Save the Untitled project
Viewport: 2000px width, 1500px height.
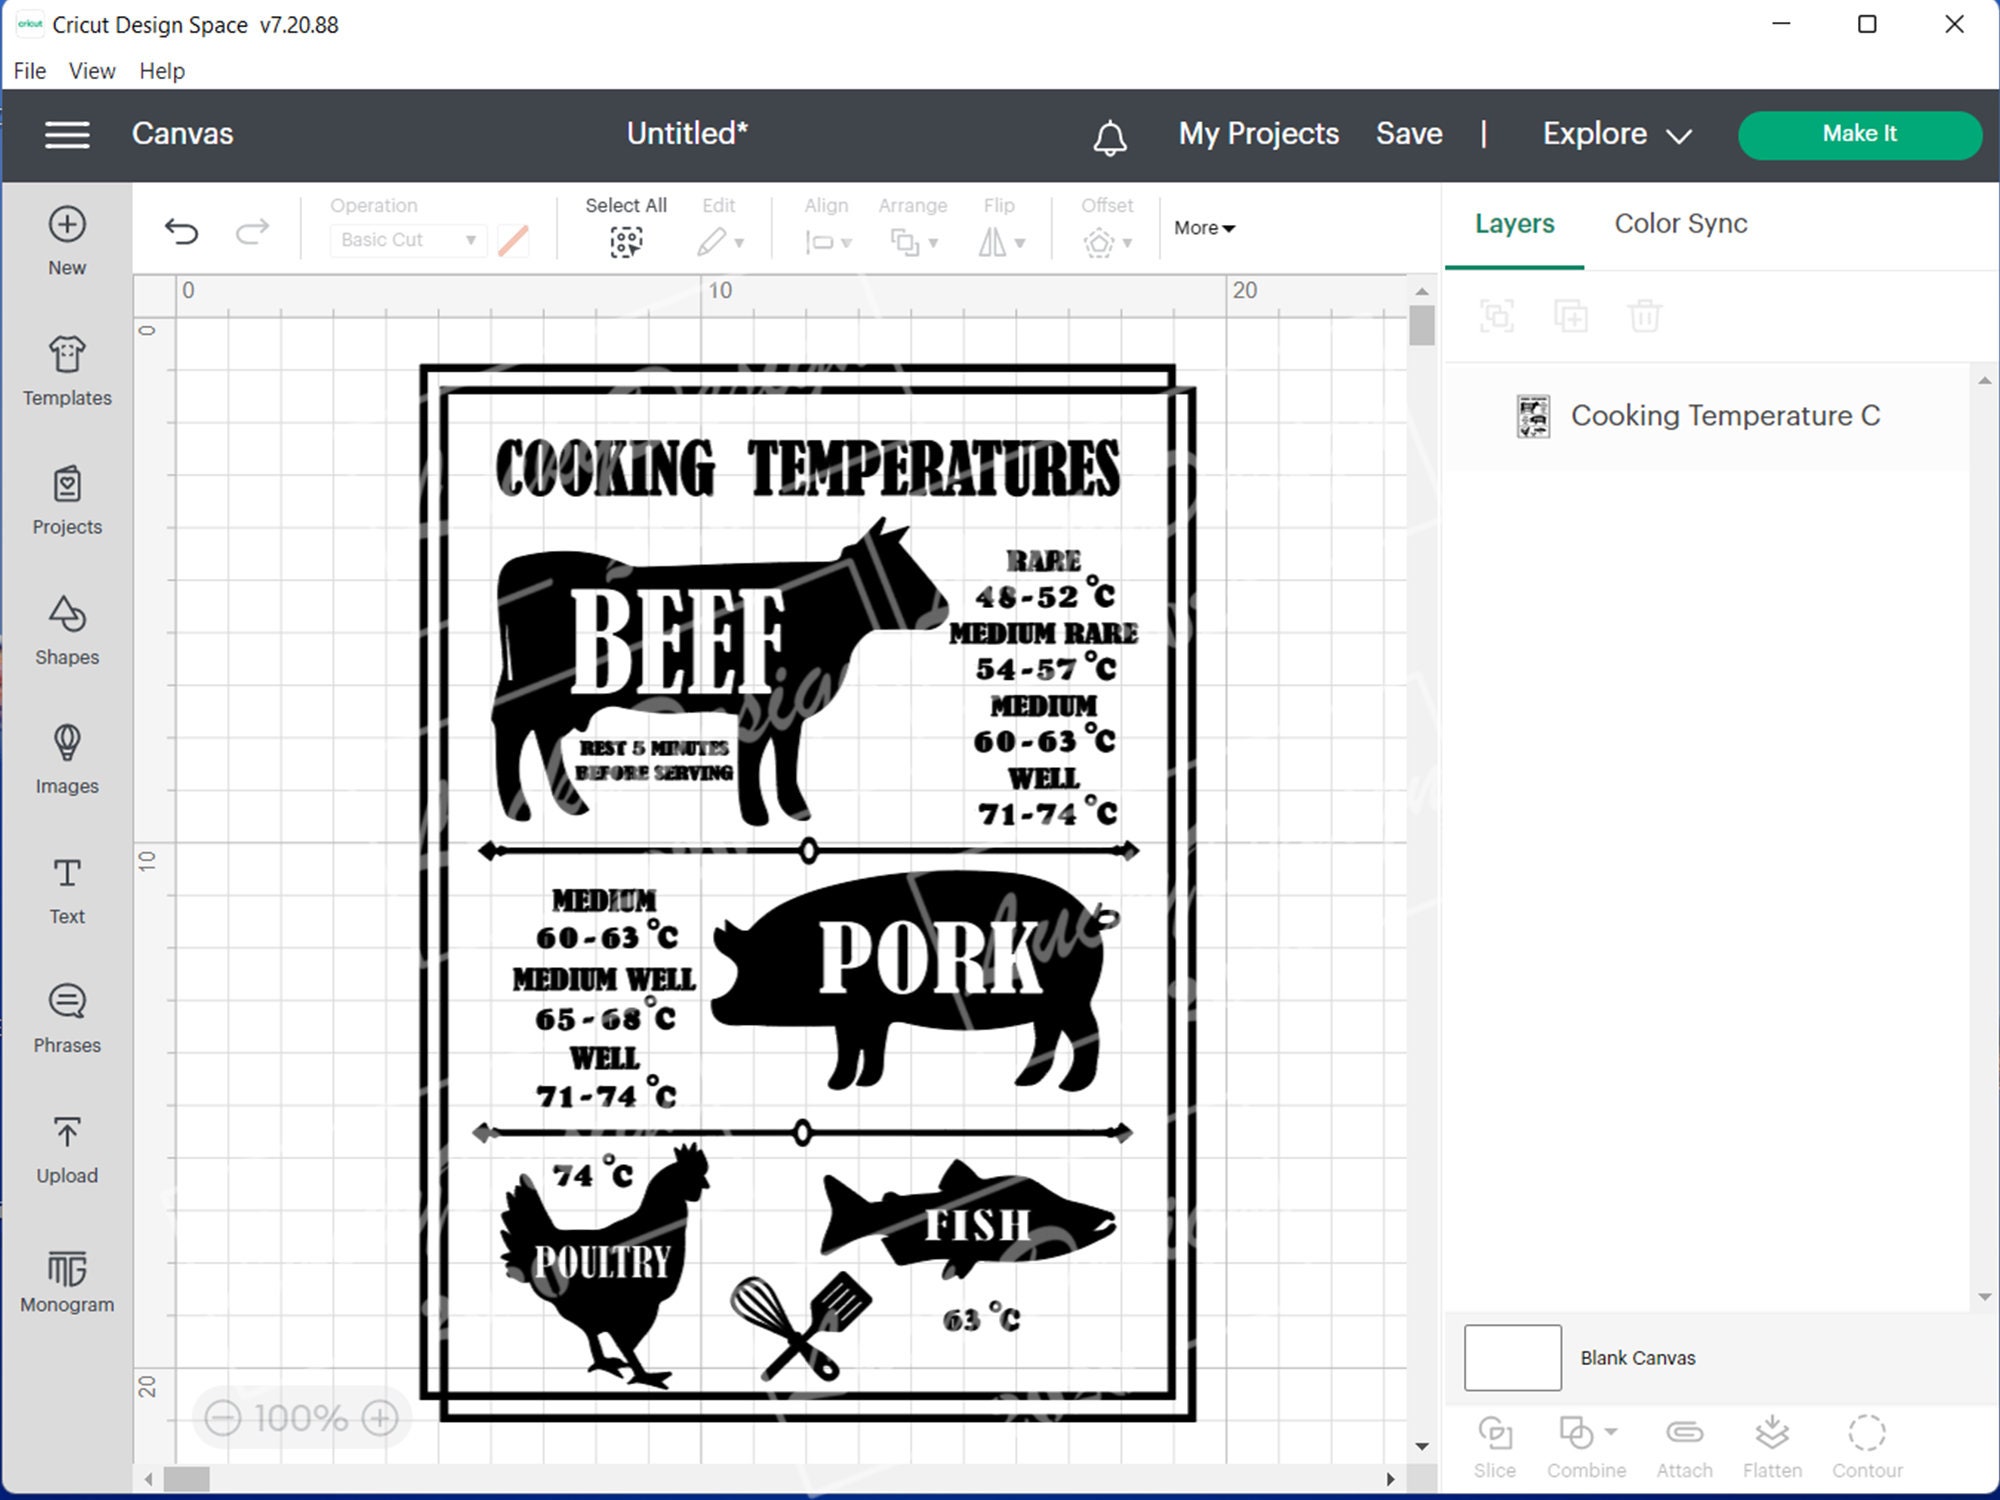tap(1408, 133)
